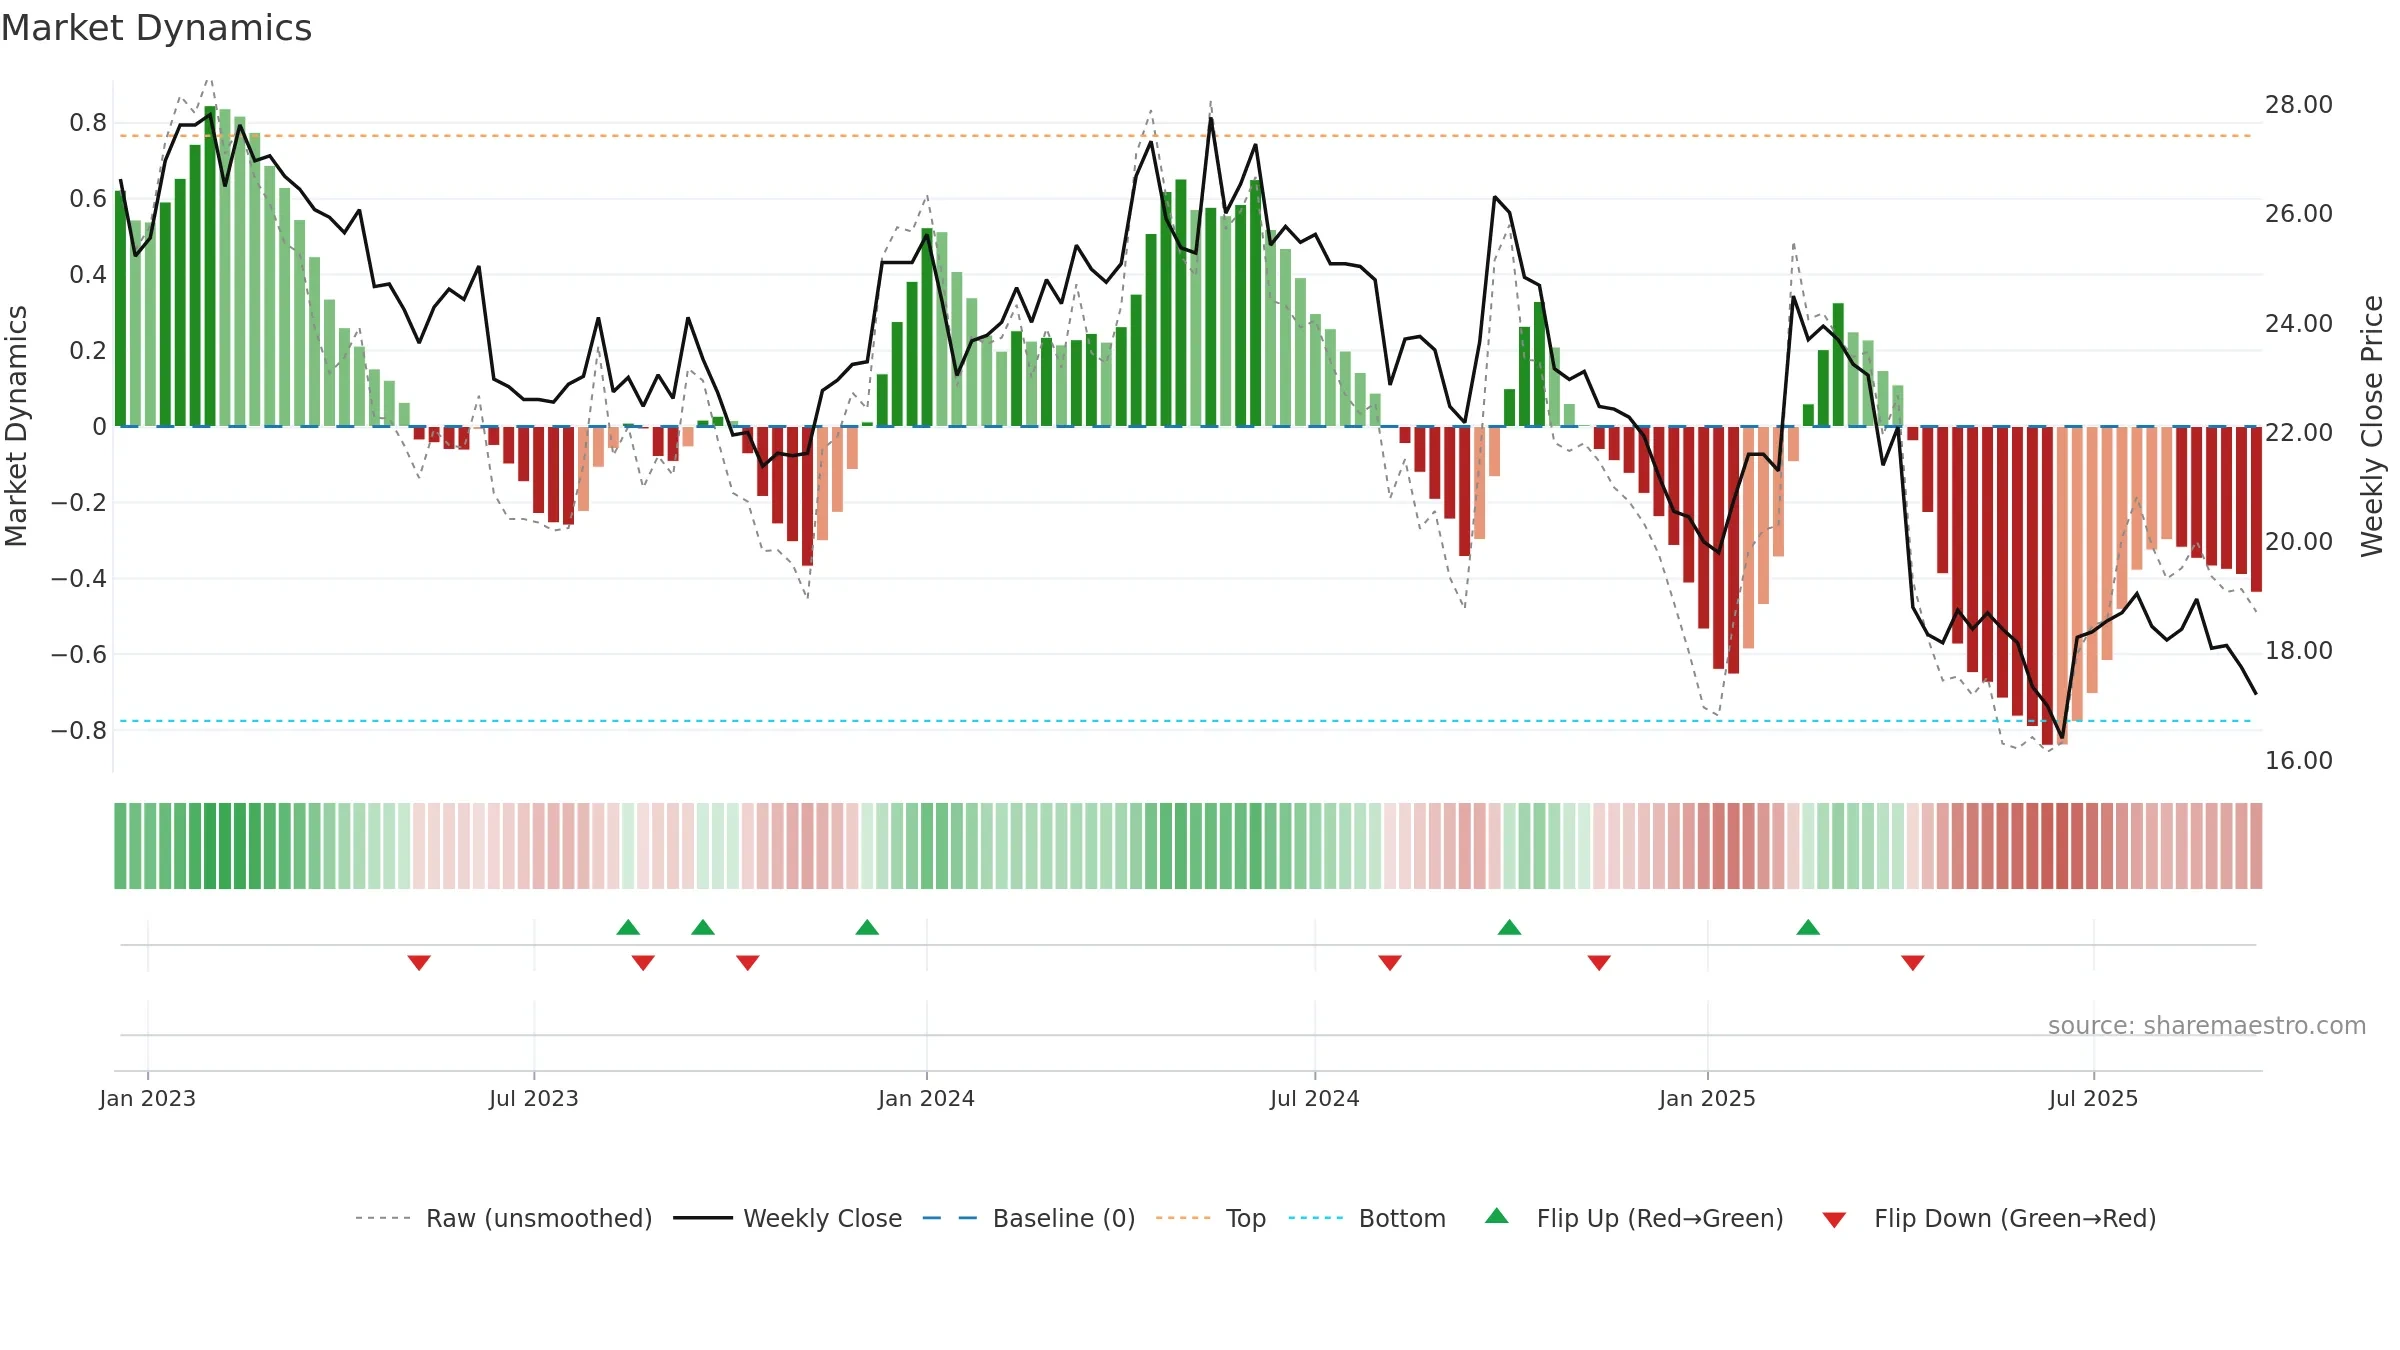
Task: Click the 0.2 left axis tick label
Action: pyautogui.click(x=88, y=351)
